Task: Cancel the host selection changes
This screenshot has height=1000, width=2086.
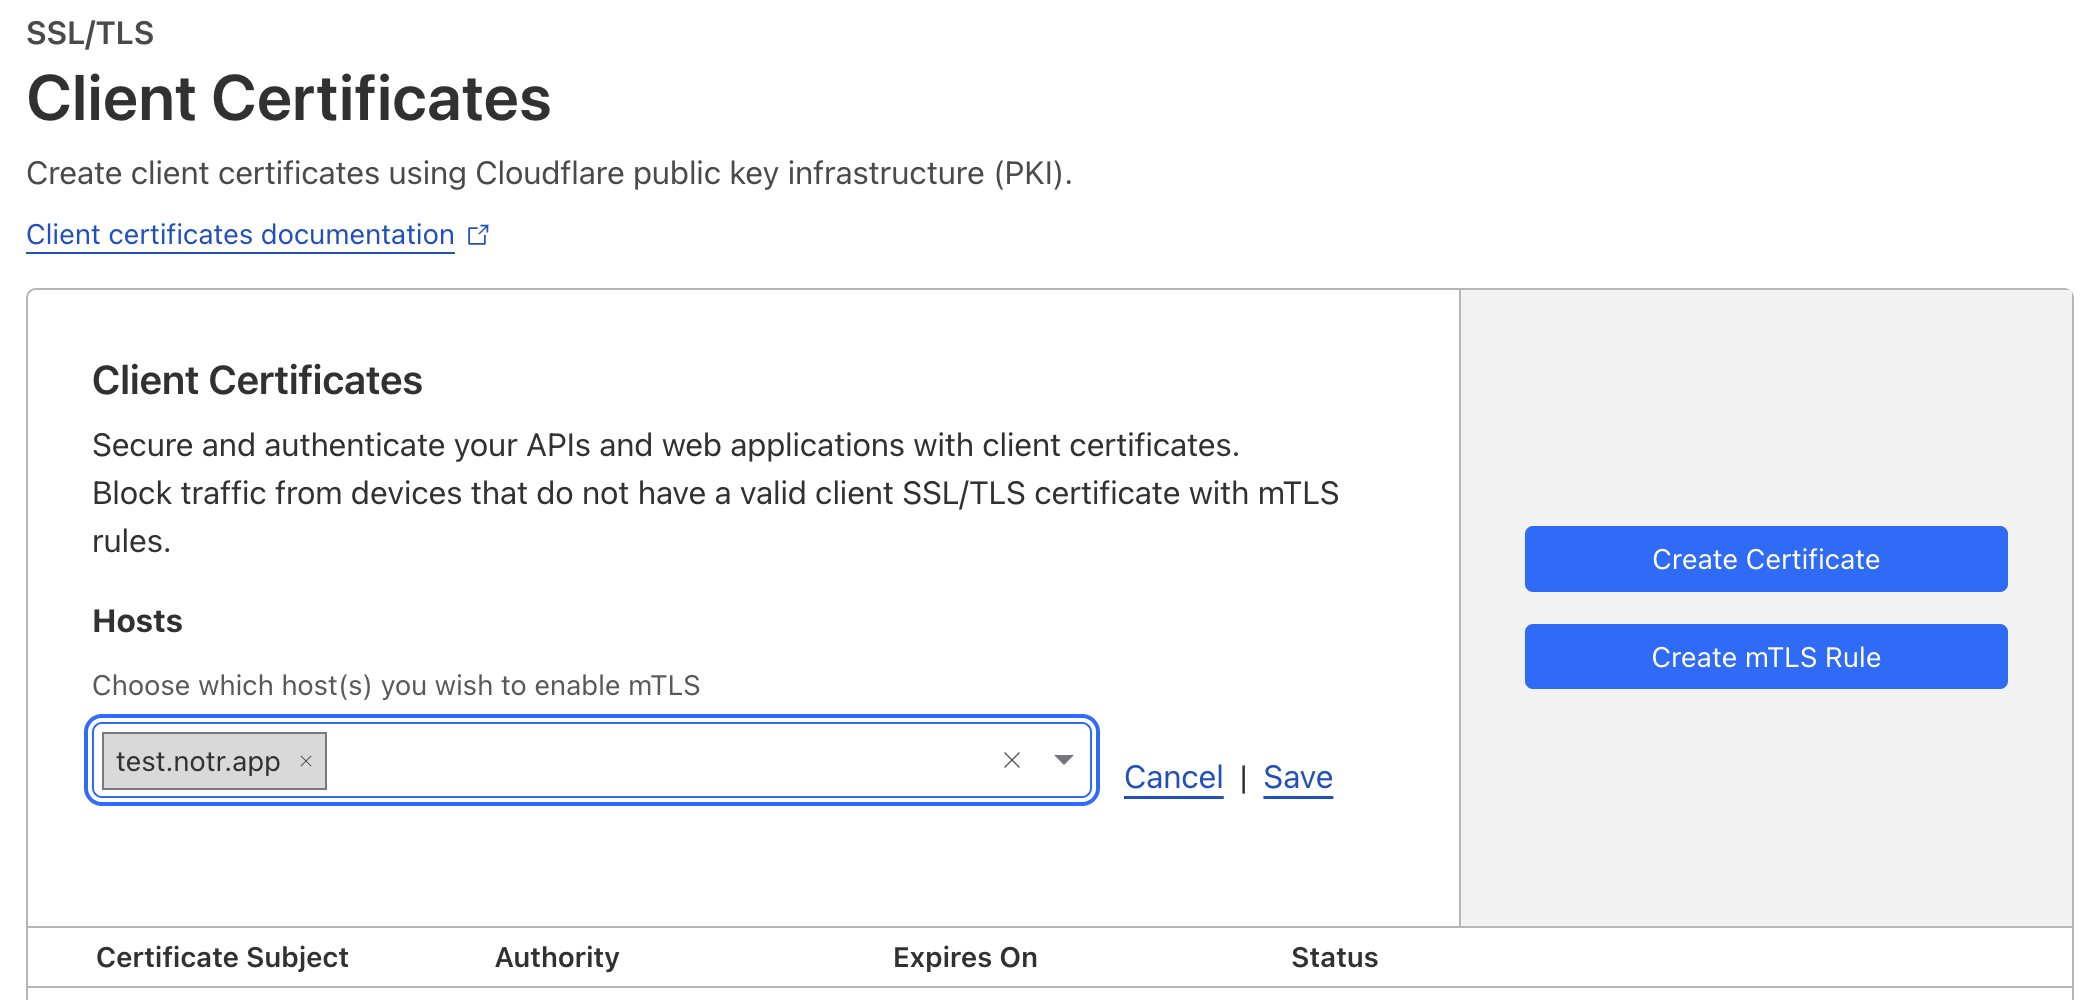Action: (1173, 777)
